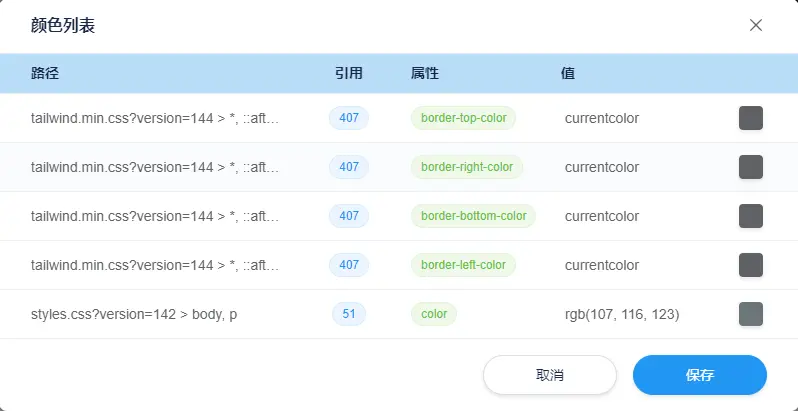This screenshot has width=798, height=411.
Task: Select the styles.css?version=142 path text
Action: 134,314
